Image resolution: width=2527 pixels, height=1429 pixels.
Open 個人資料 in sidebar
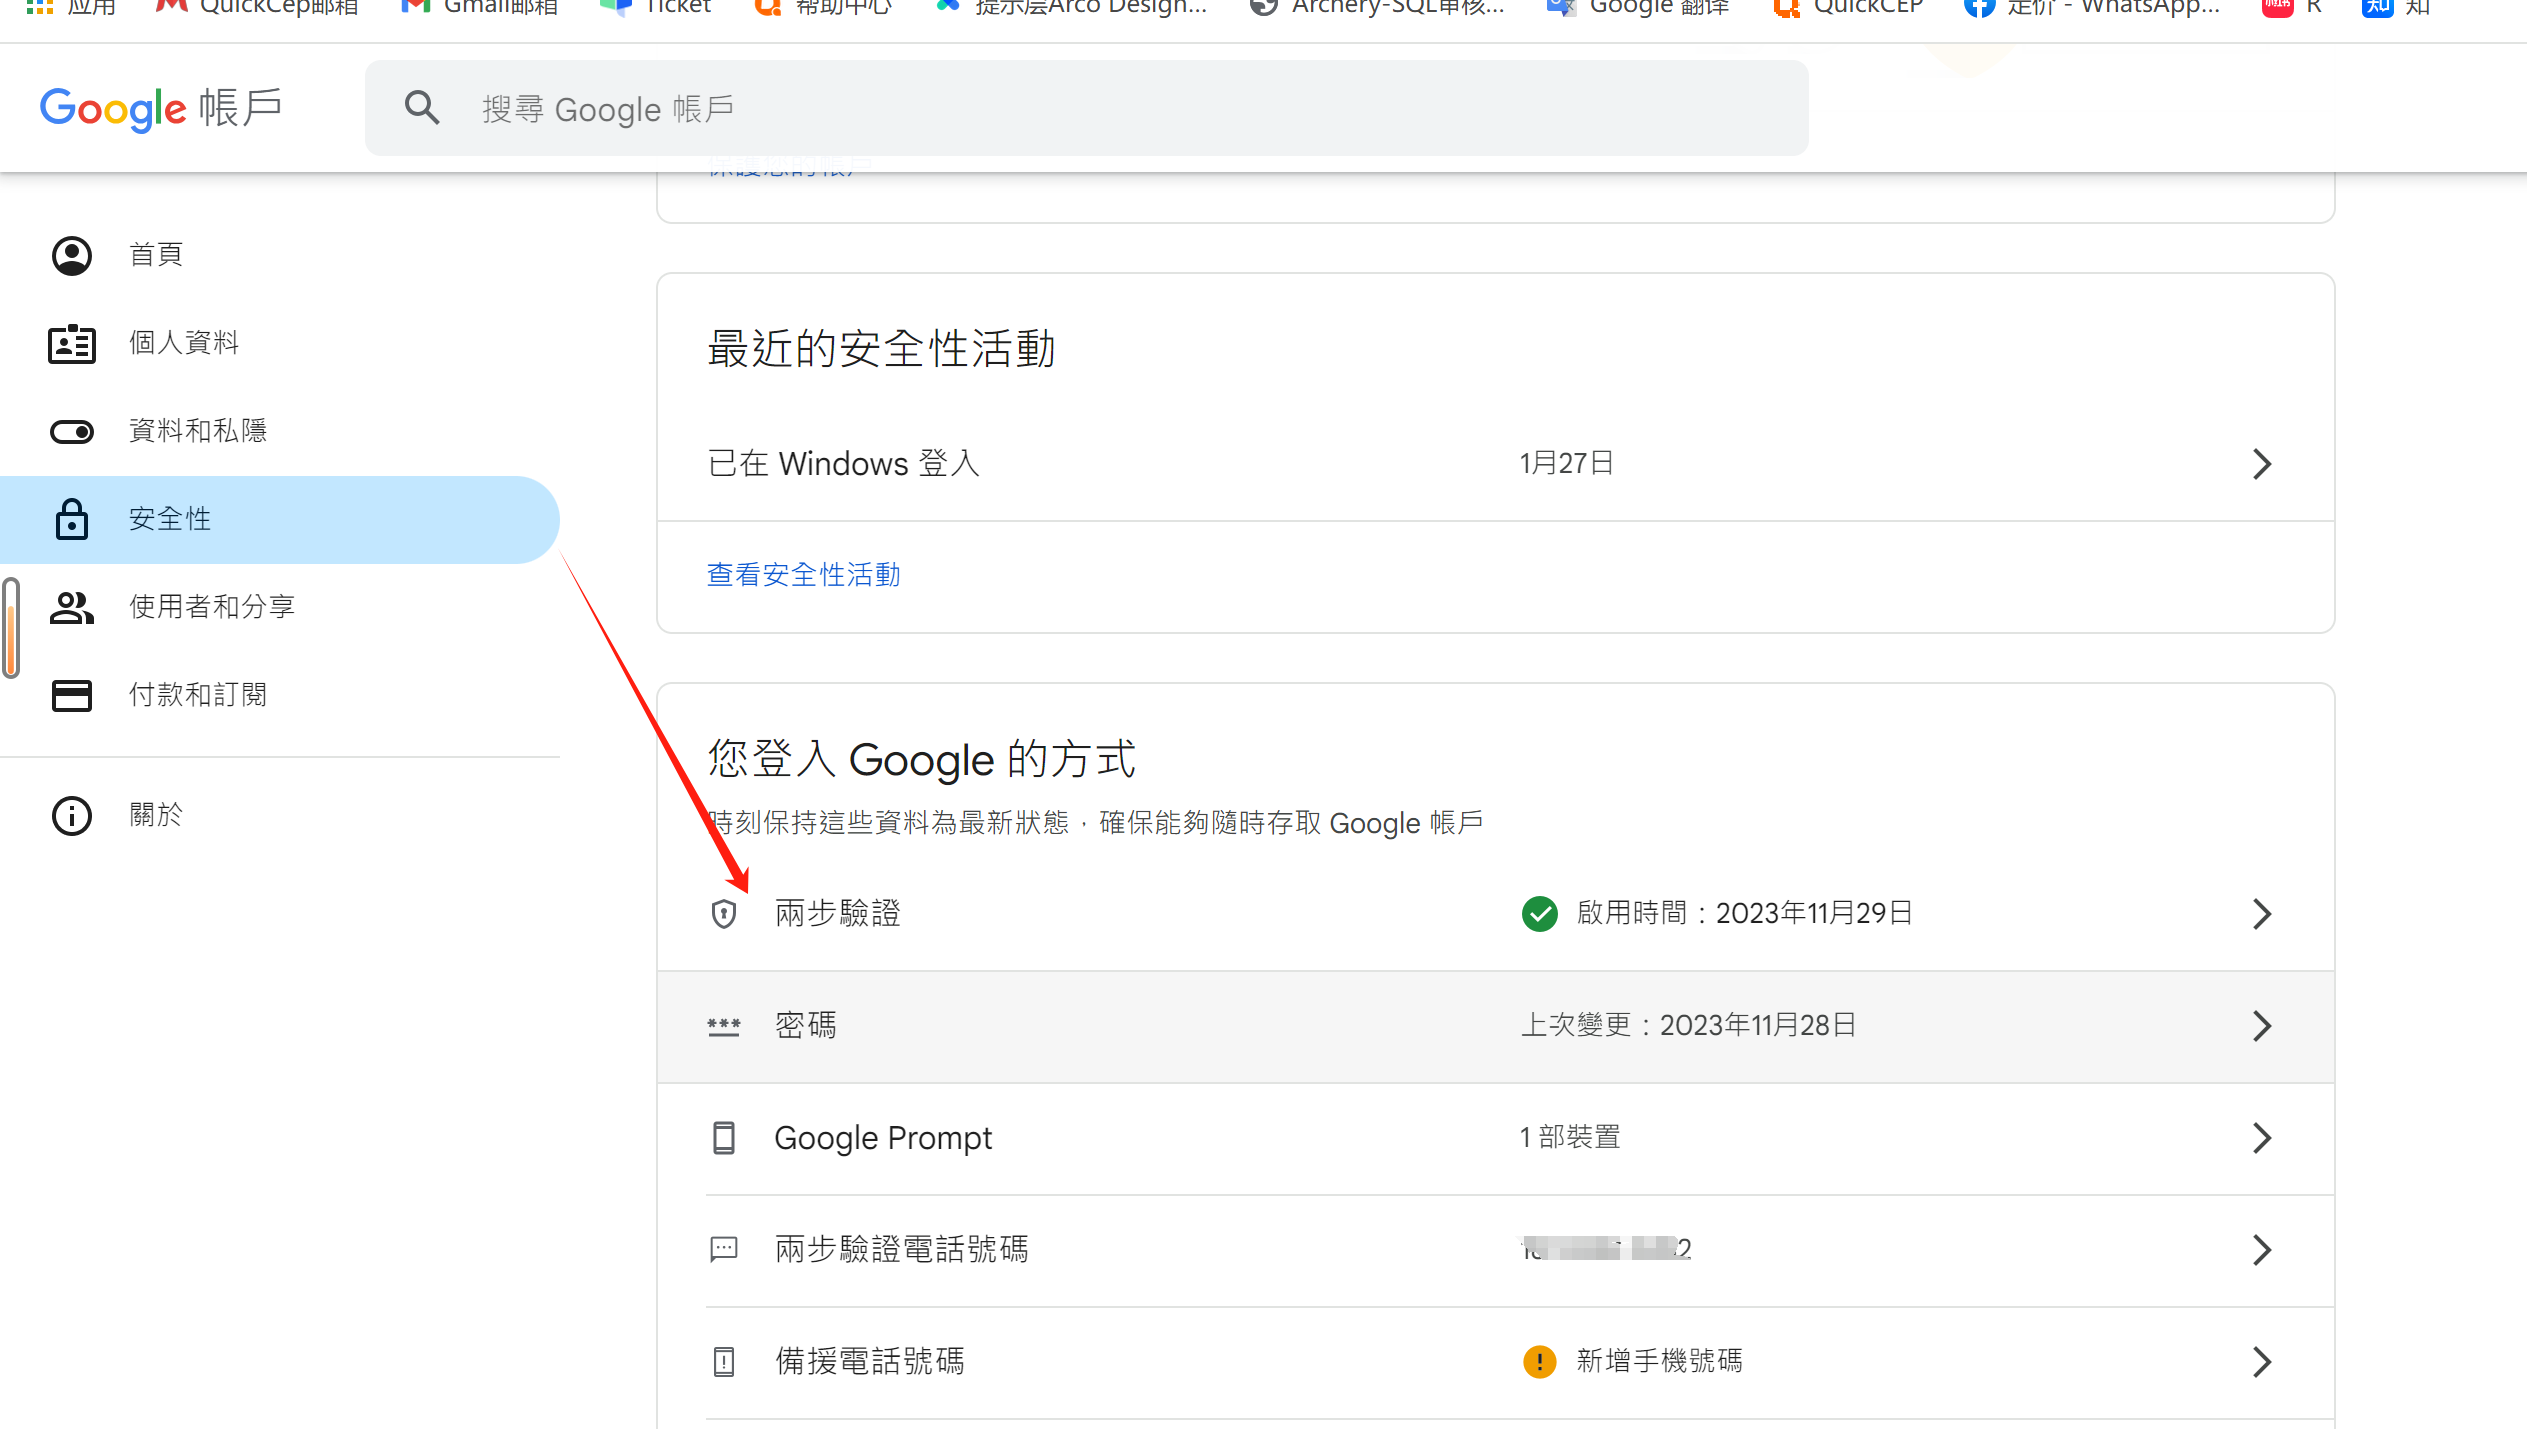(x=280, y=343)
